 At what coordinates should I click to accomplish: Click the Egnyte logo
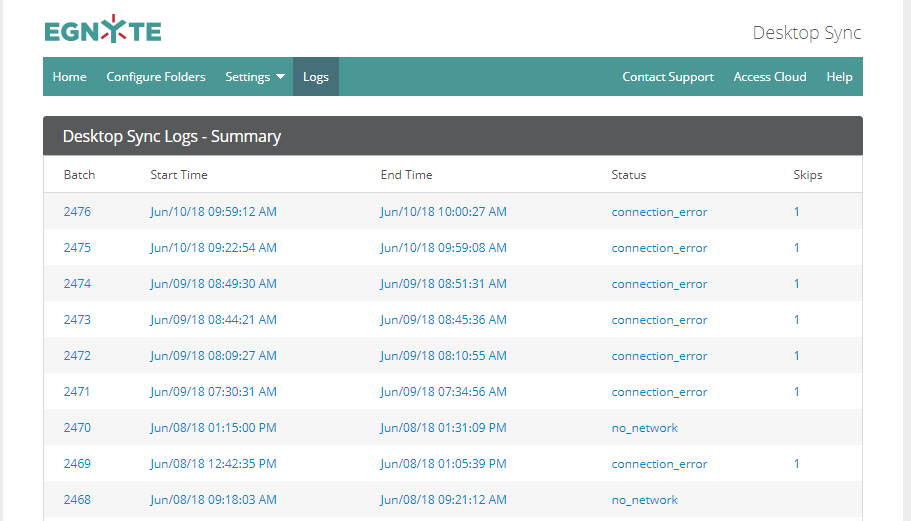click(x=103, y=29)
